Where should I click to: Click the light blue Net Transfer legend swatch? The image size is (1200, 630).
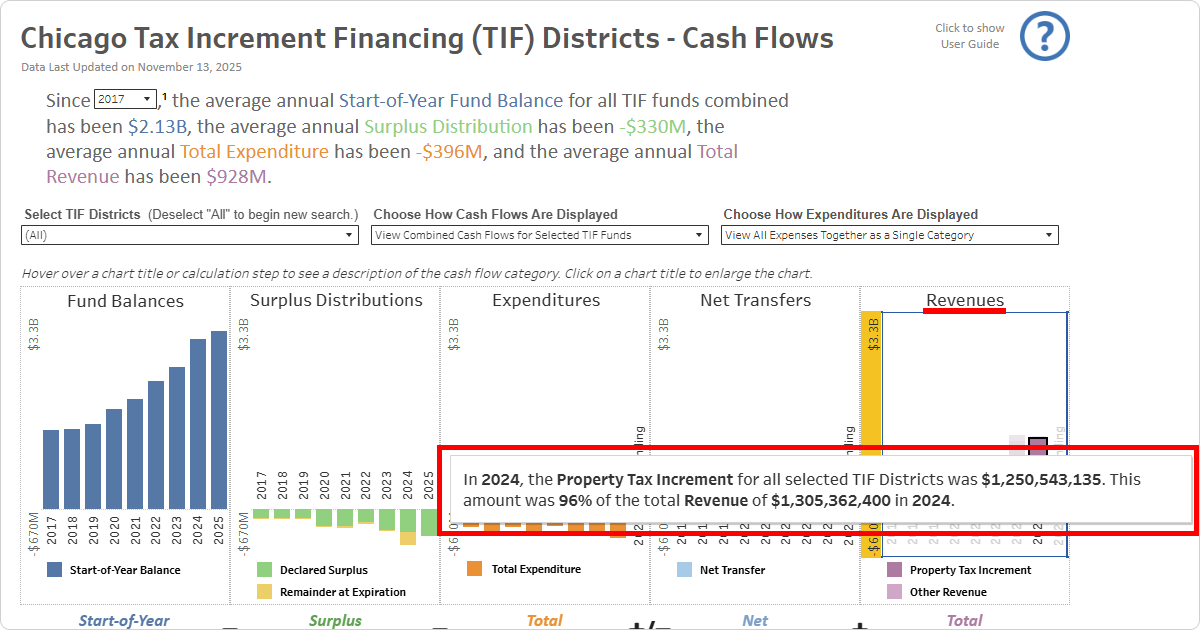click(x=684, y=570)
